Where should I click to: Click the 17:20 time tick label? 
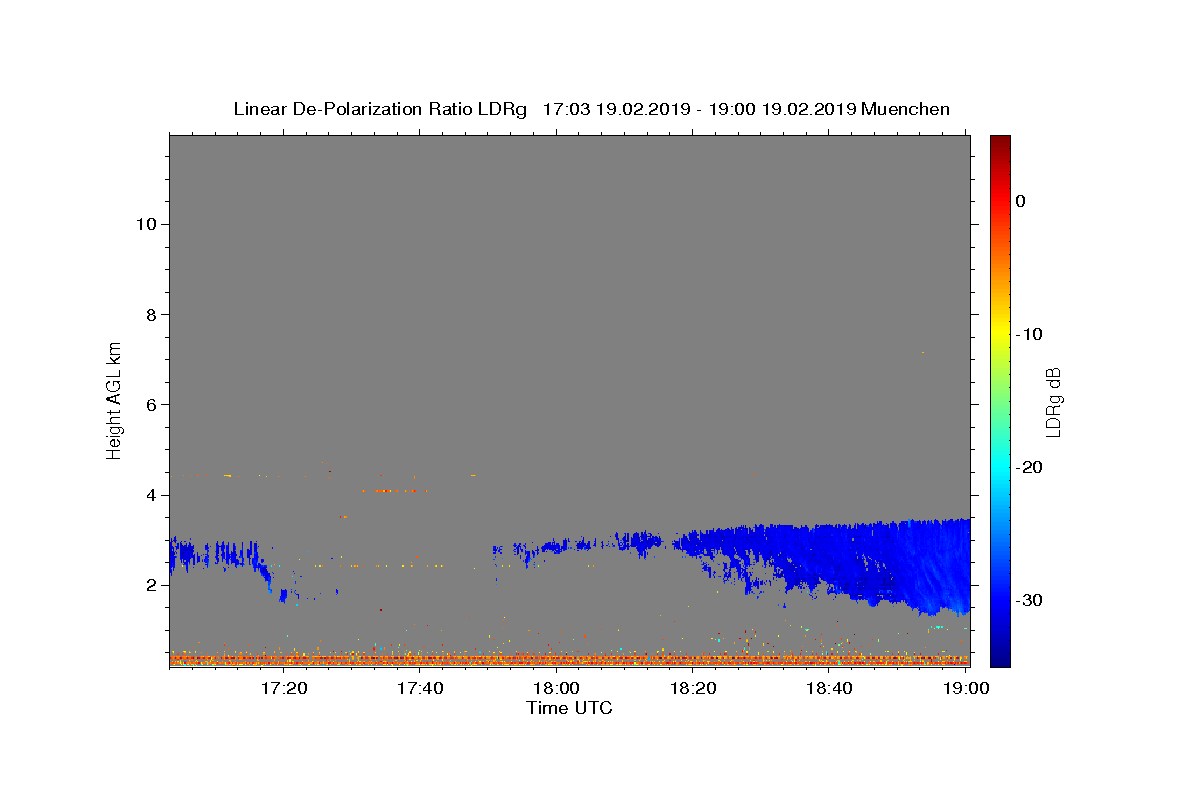[283, 689]
